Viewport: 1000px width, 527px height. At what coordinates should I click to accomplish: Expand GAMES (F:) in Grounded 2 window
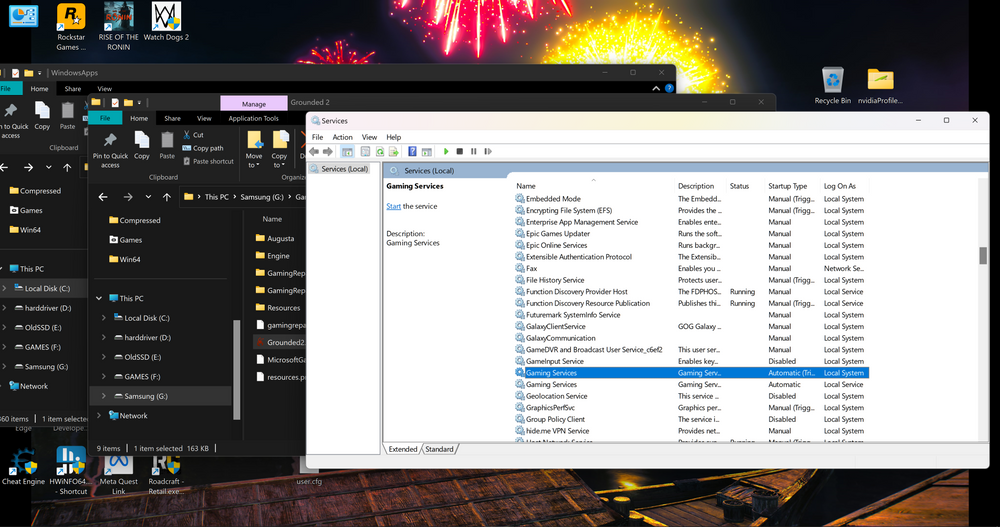(104, 376)
